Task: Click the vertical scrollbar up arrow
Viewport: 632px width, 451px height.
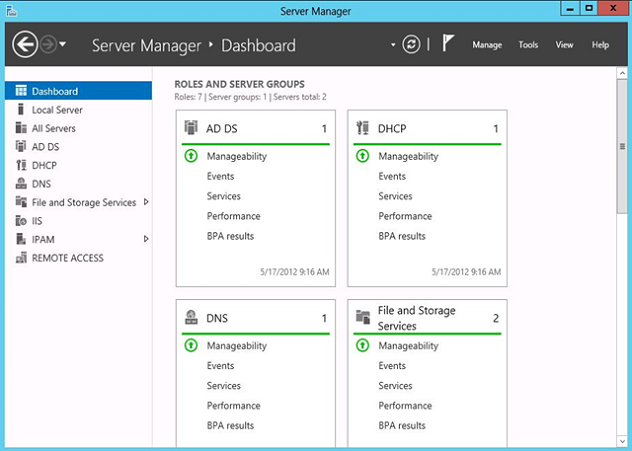Action: pos(622,73)
